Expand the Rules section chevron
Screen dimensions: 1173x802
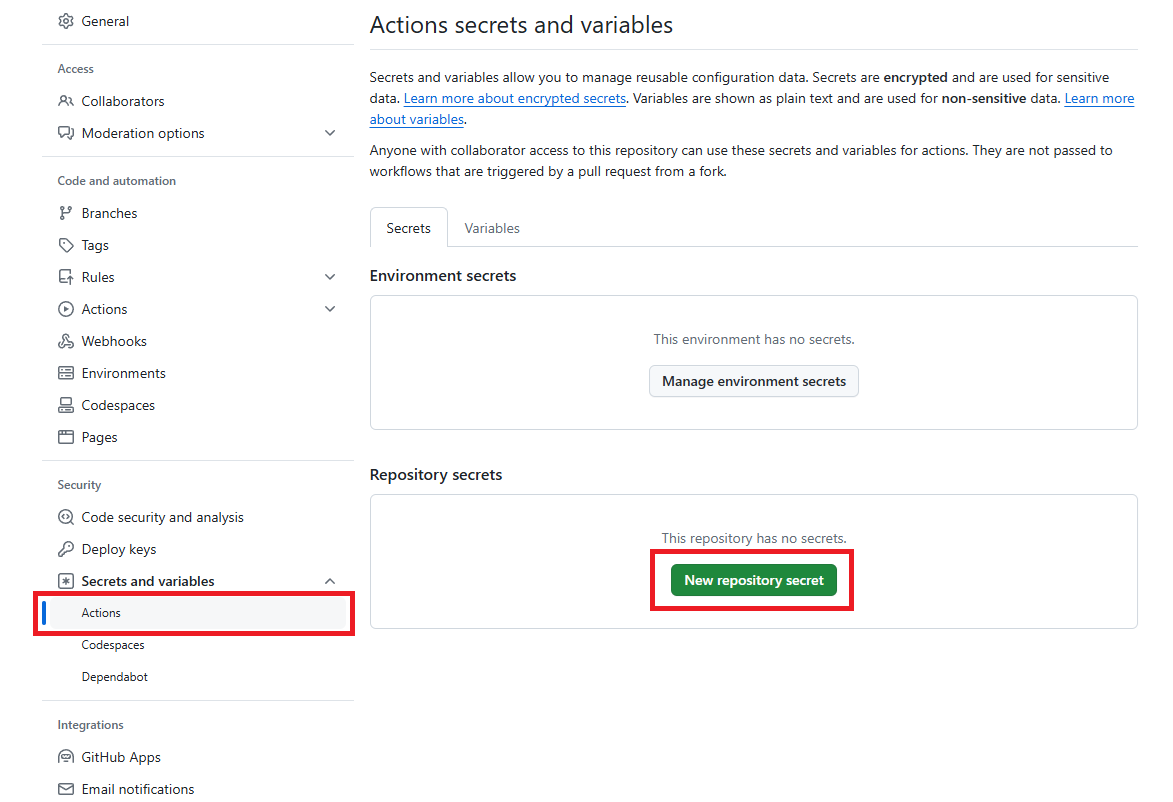coord(330,277)
